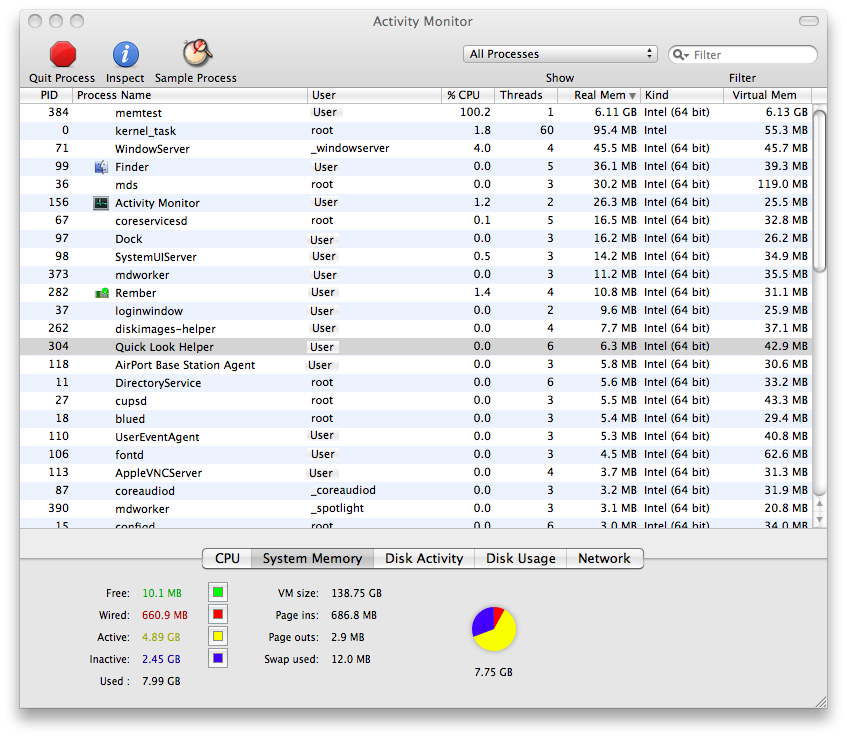Viewport: 847px width, 738px height.
Task: Click the blue Inactive memory swatch
Action: [218, 658]
